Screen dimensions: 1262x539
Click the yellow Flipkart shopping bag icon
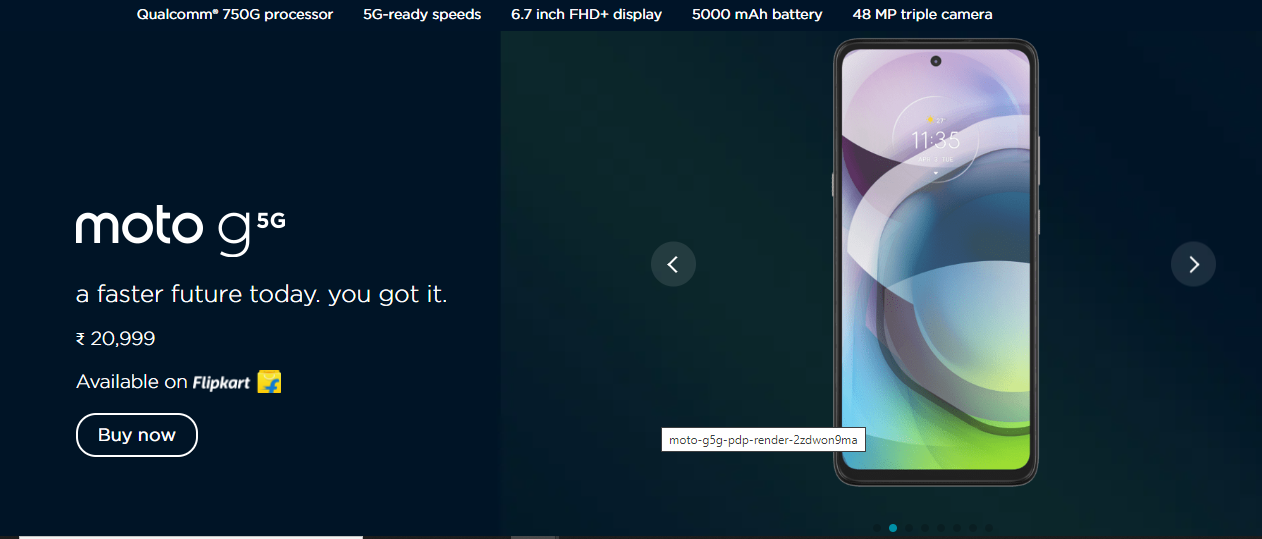point(269,382)
